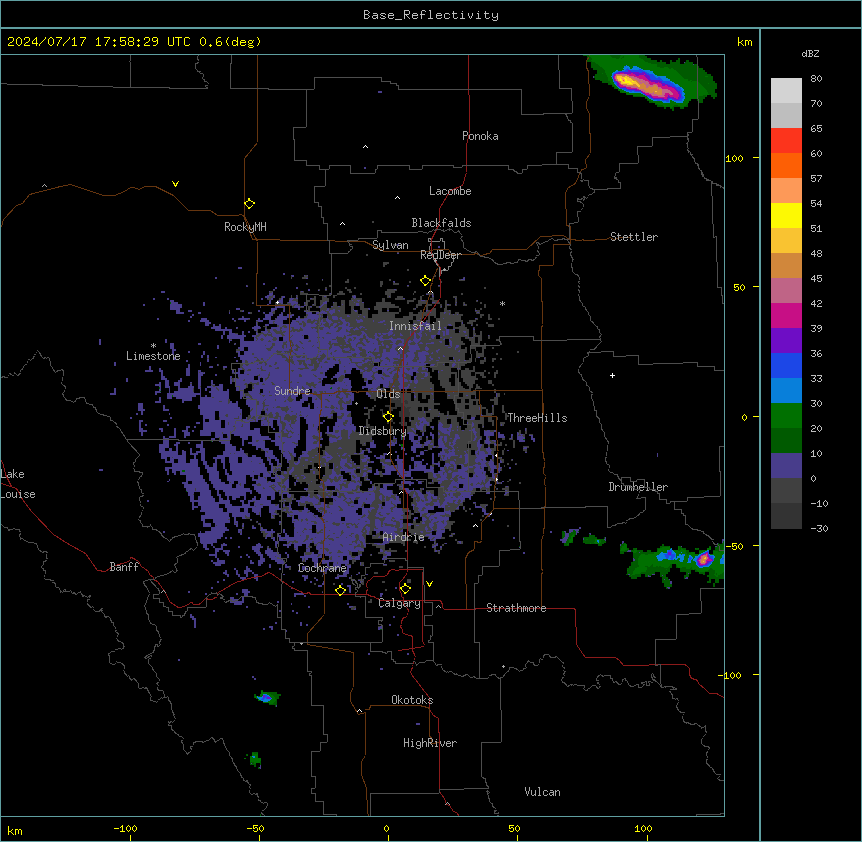Image resolution: width=862 pixels, height=842 pixels.
Task: Click the Didsbury town label
Action: click(383, 431)
